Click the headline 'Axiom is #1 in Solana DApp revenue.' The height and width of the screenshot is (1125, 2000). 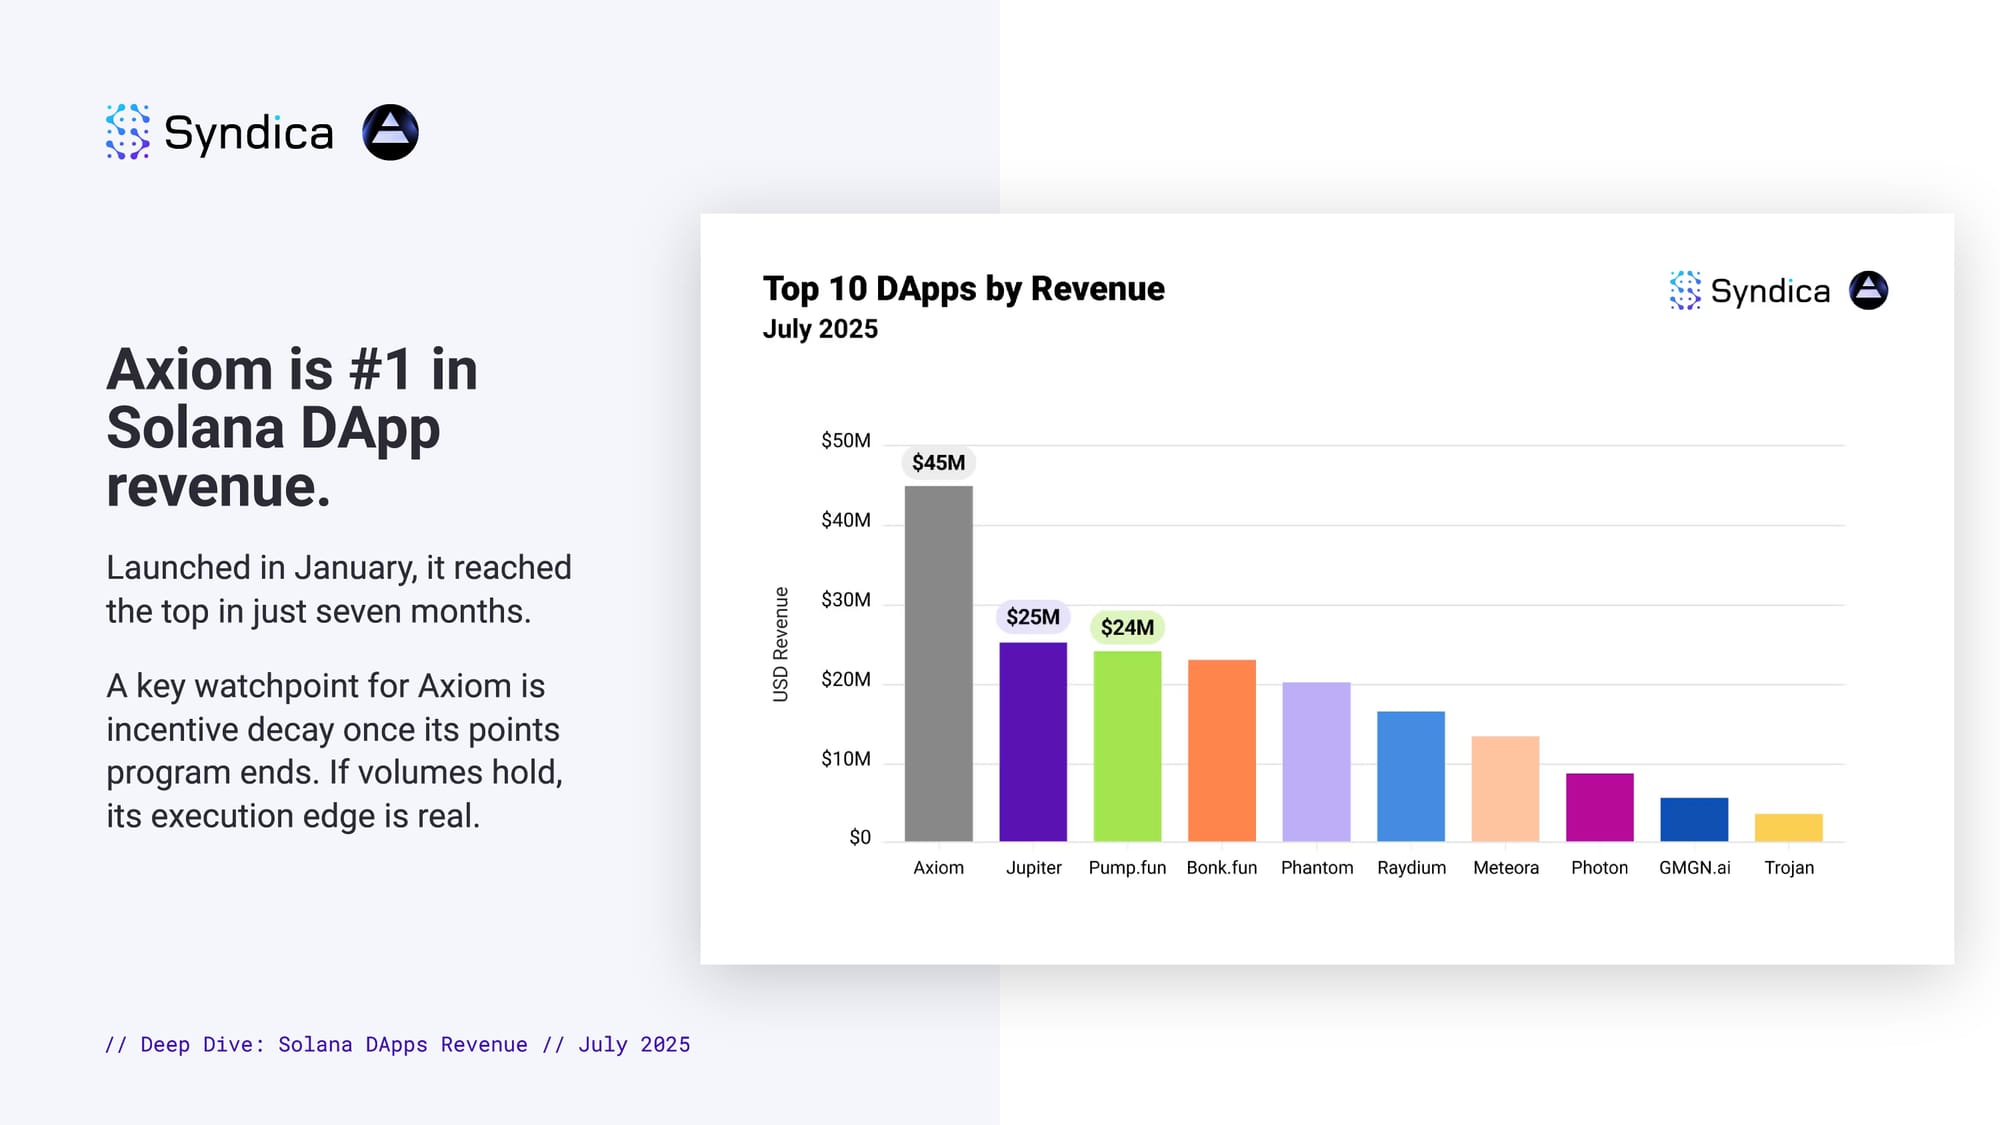[x=292, y=428]
